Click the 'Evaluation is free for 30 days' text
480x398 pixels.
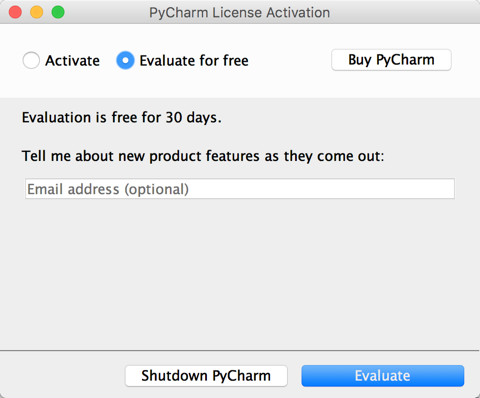point(122,118)
